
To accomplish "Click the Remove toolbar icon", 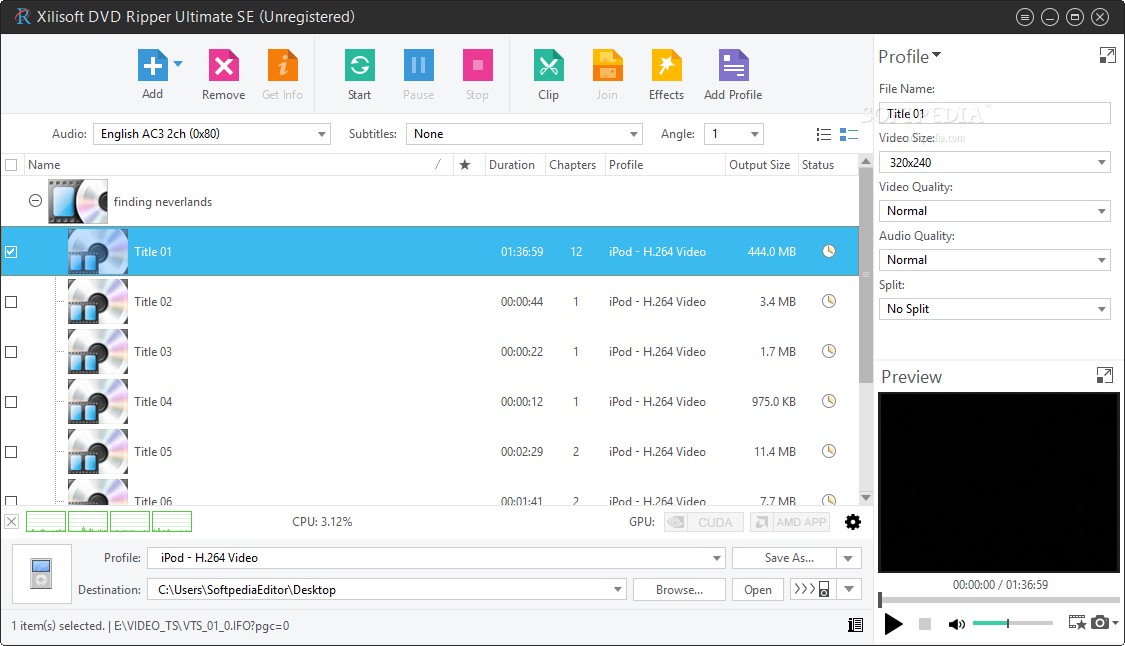I will coord(223,67).
